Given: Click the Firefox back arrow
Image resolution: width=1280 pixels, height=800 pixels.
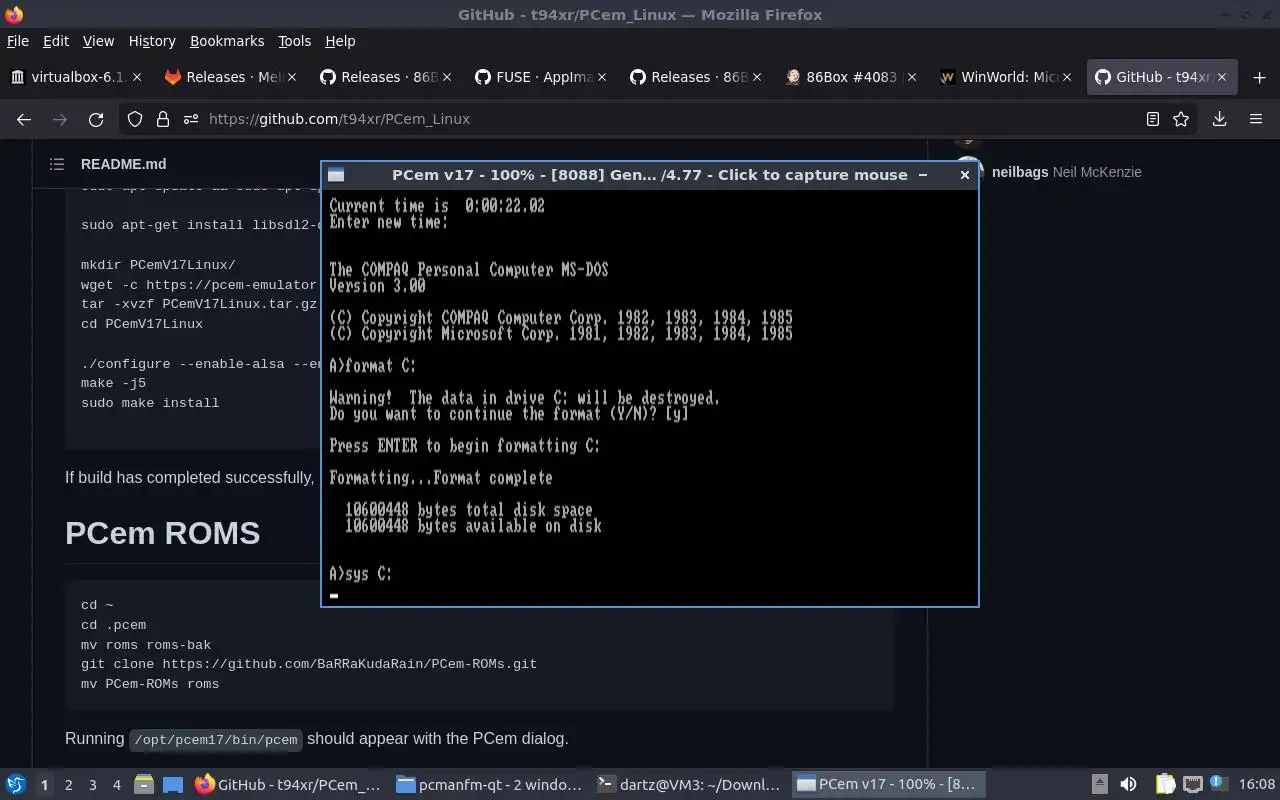Looking at the screenshot, I should click(24, 119).
